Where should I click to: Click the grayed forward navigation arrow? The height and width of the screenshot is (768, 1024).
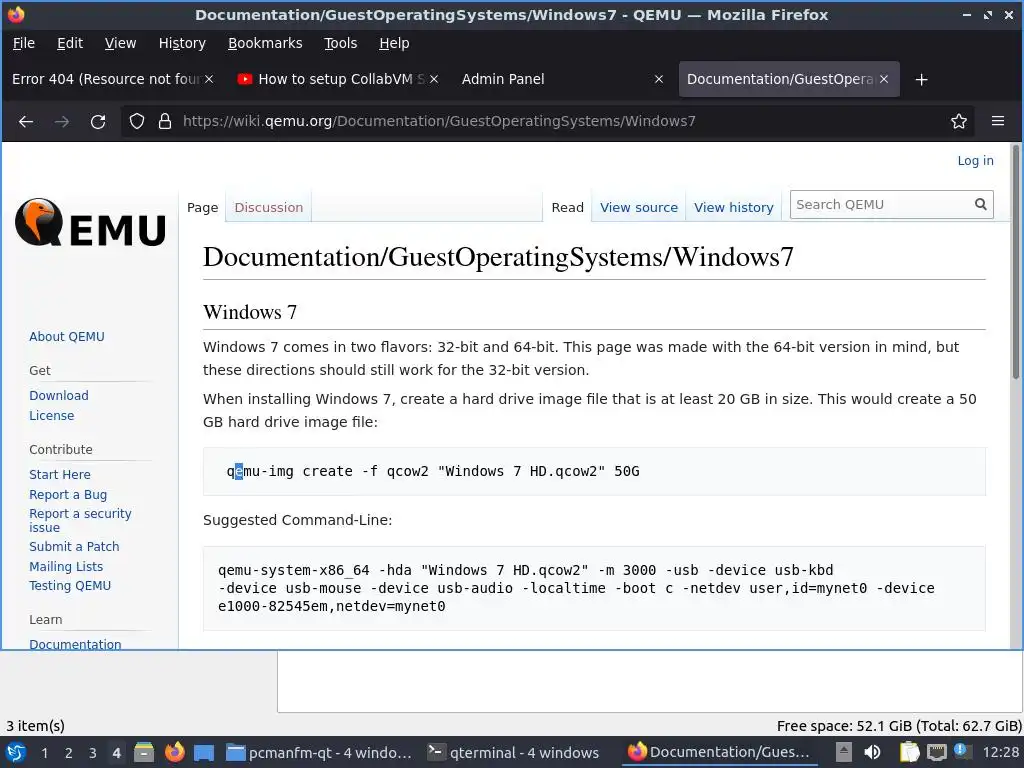62,121
